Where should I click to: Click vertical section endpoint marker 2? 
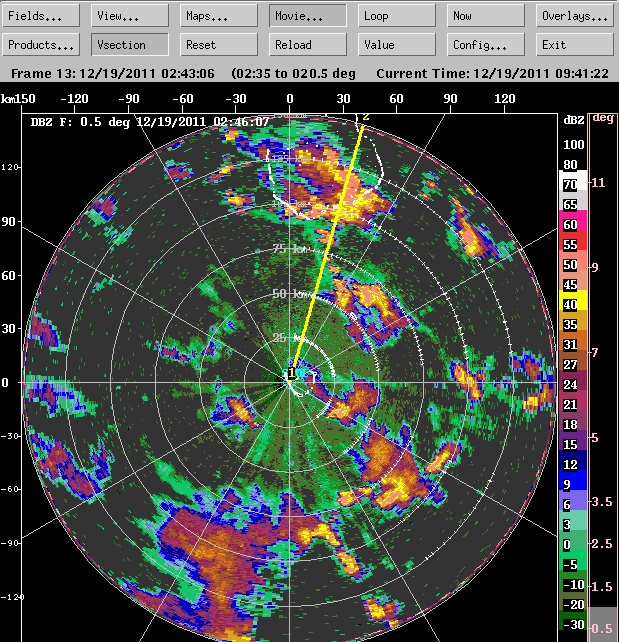[x=366, y=117]
